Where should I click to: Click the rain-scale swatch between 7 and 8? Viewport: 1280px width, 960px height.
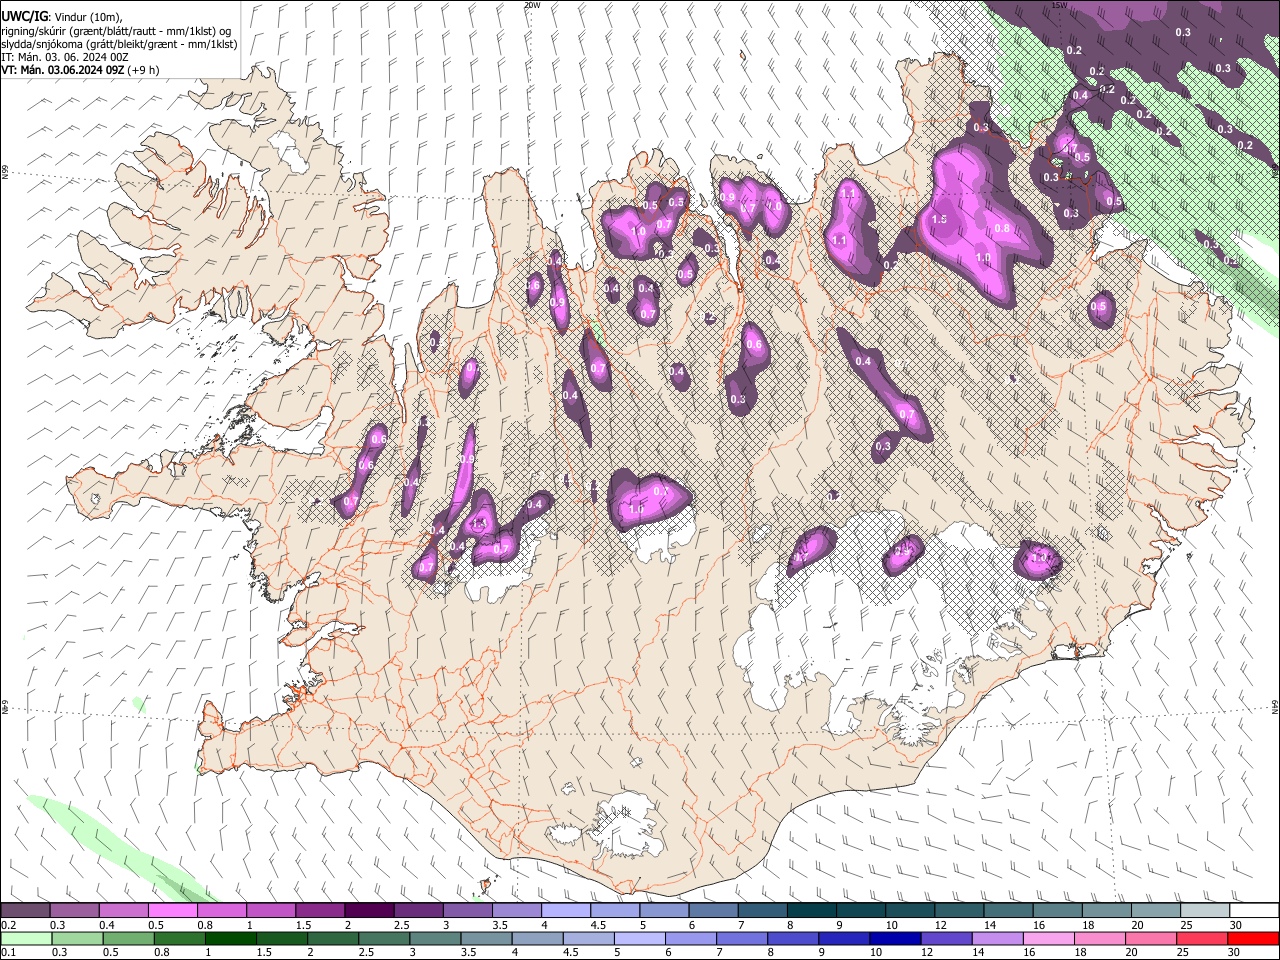coord(740,938)
